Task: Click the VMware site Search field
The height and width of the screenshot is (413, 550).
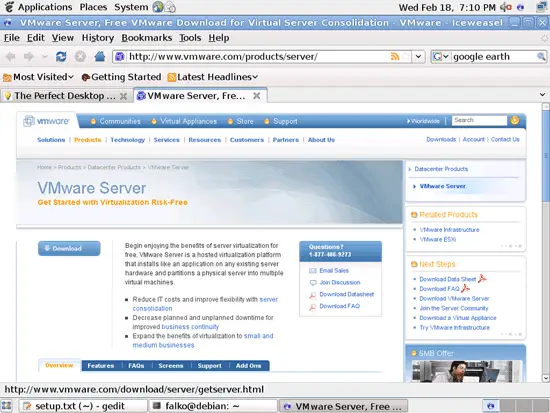Action: 479,120
